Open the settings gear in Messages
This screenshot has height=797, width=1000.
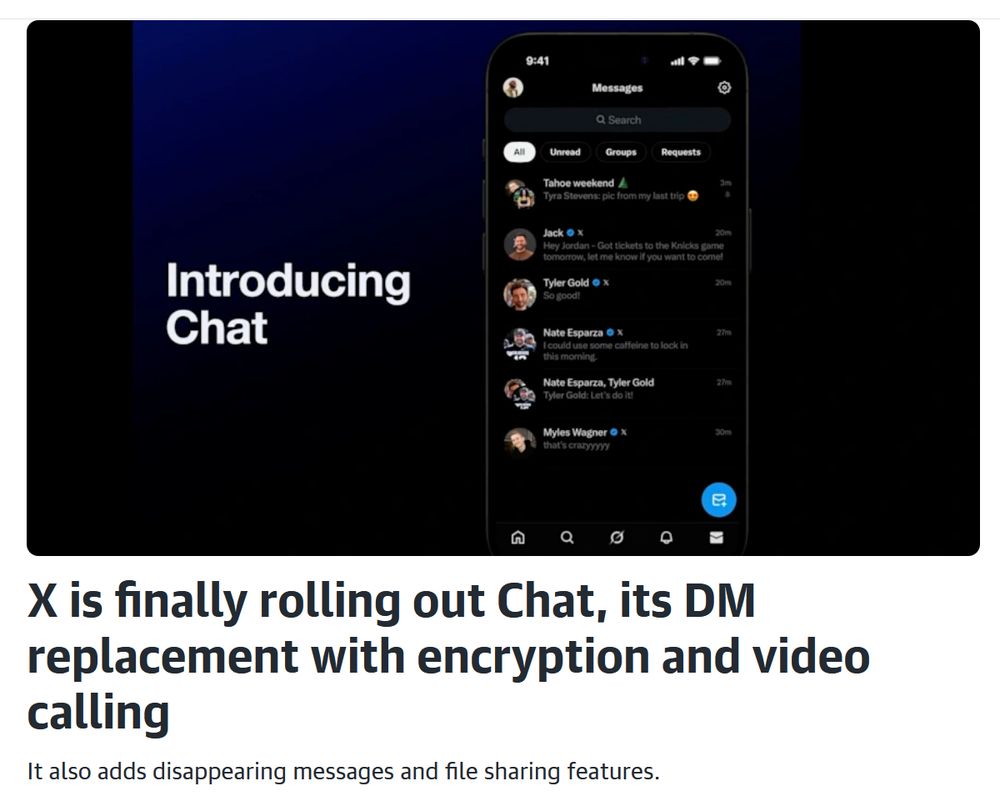click(x=724, y=87)
